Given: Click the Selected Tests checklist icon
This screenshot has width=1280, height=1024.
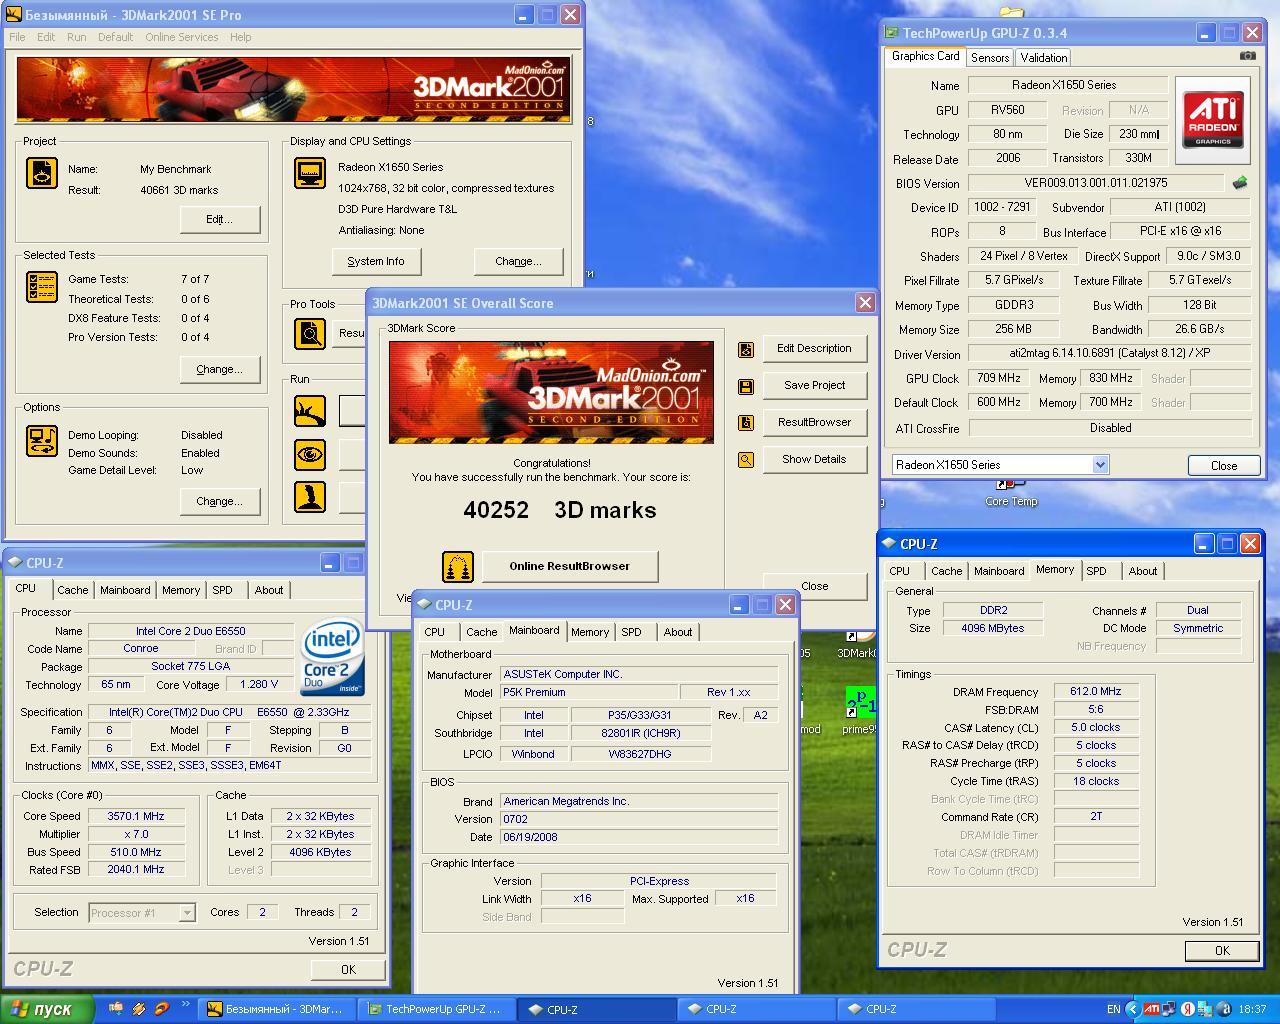Looking at the screenshot, I should 41,287.
